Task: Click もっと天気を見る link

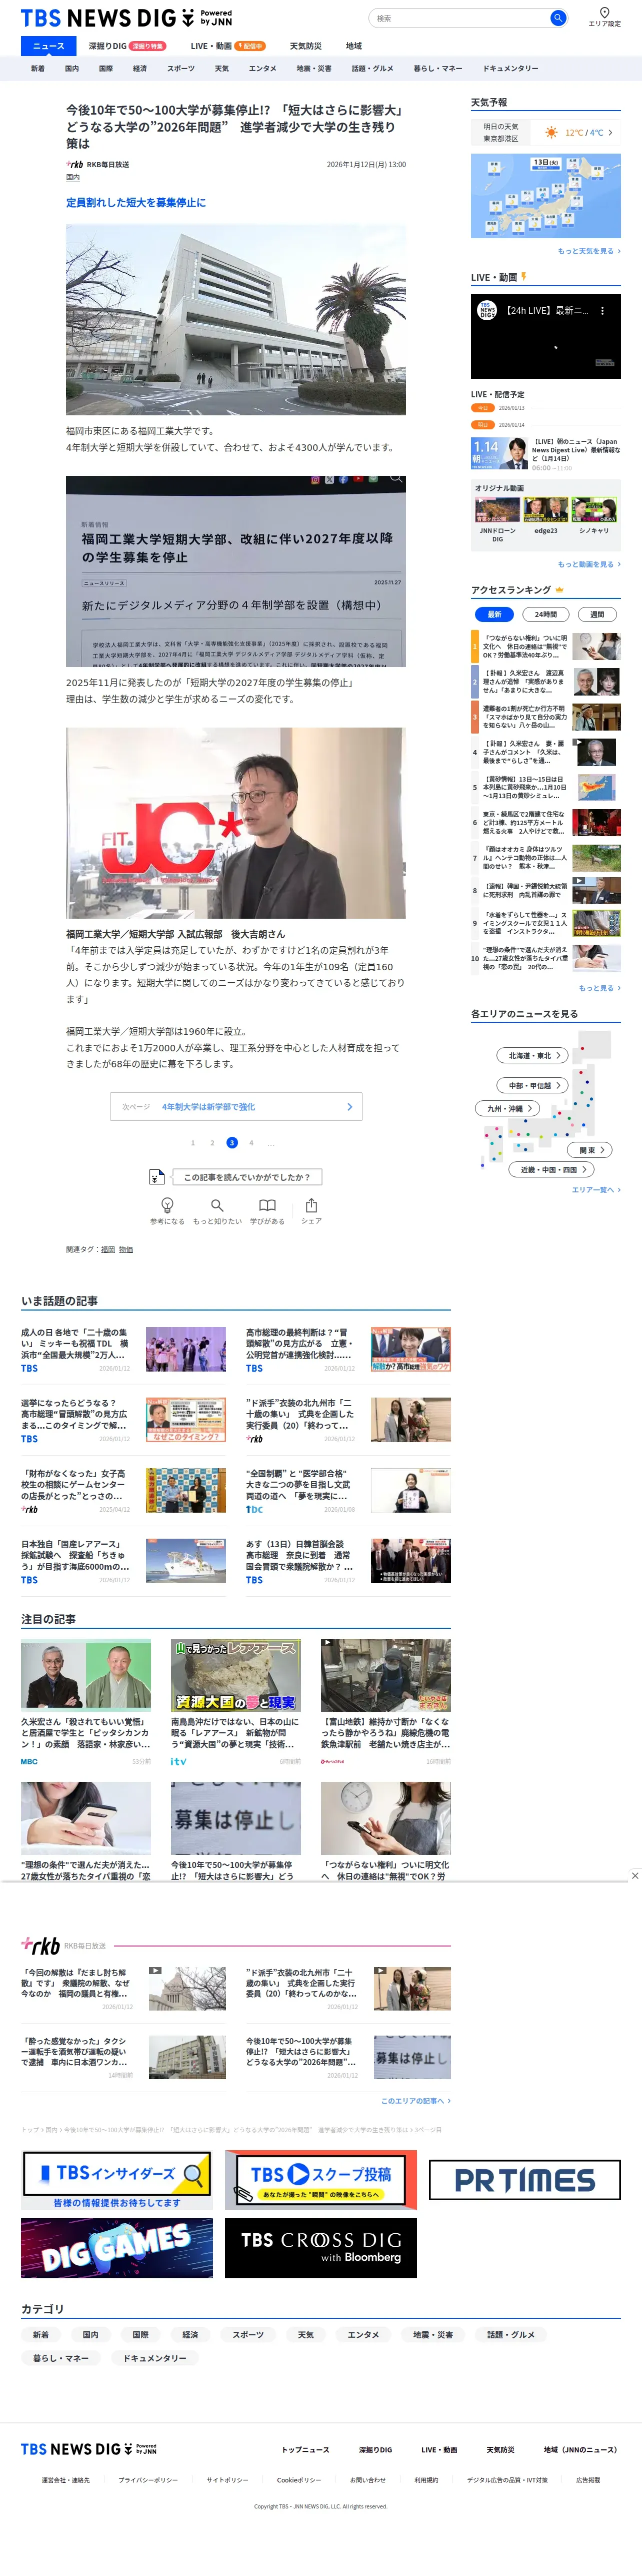Action: coord(589,251)
